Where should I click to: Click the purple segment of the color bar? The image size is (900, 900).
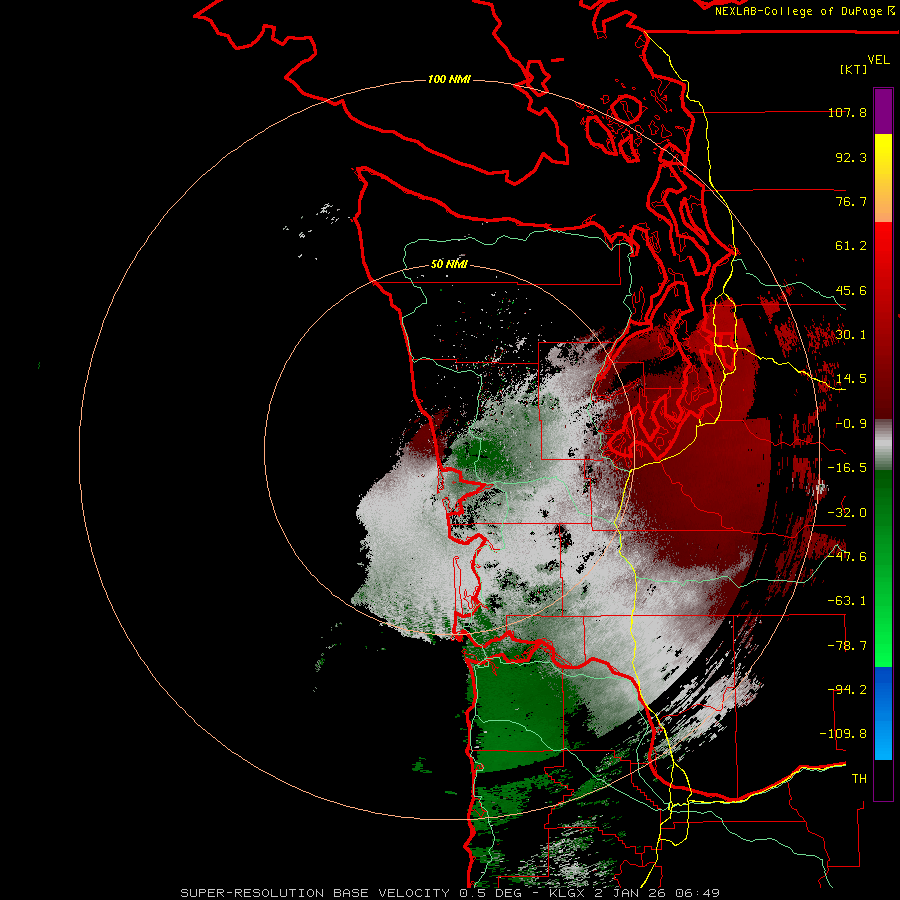[883, 111]
